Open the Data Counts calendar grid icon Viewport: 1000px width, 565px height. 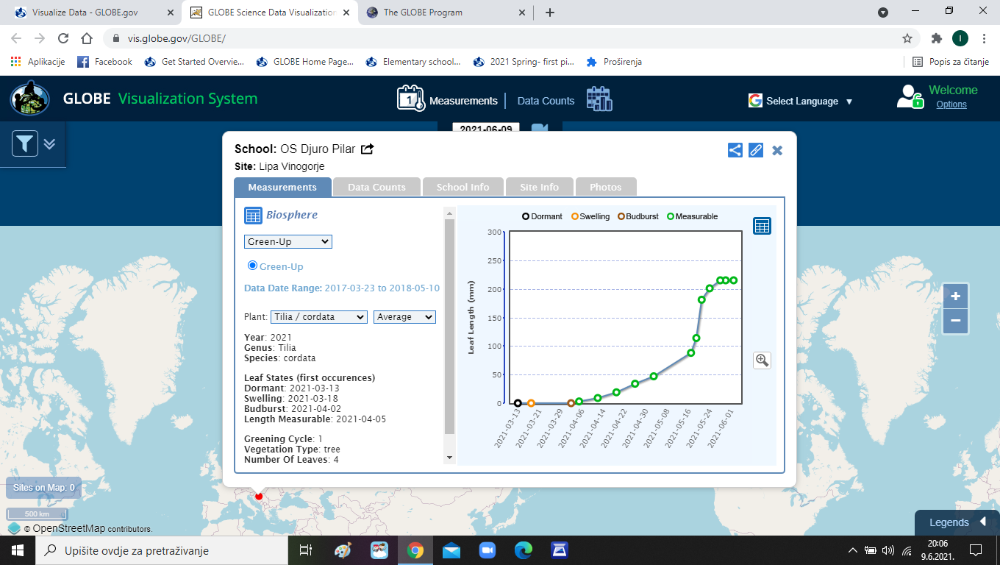(x=599, y=99)
